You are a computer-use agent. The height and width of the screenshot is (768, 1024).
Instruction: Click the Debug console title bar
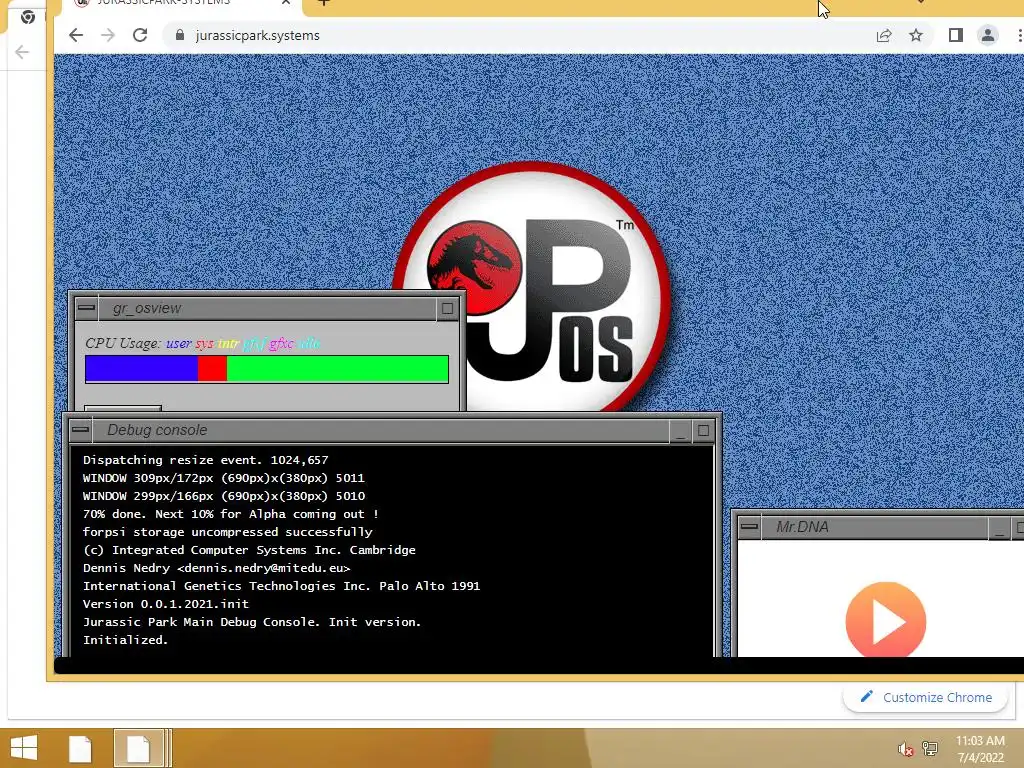[381, 430]
